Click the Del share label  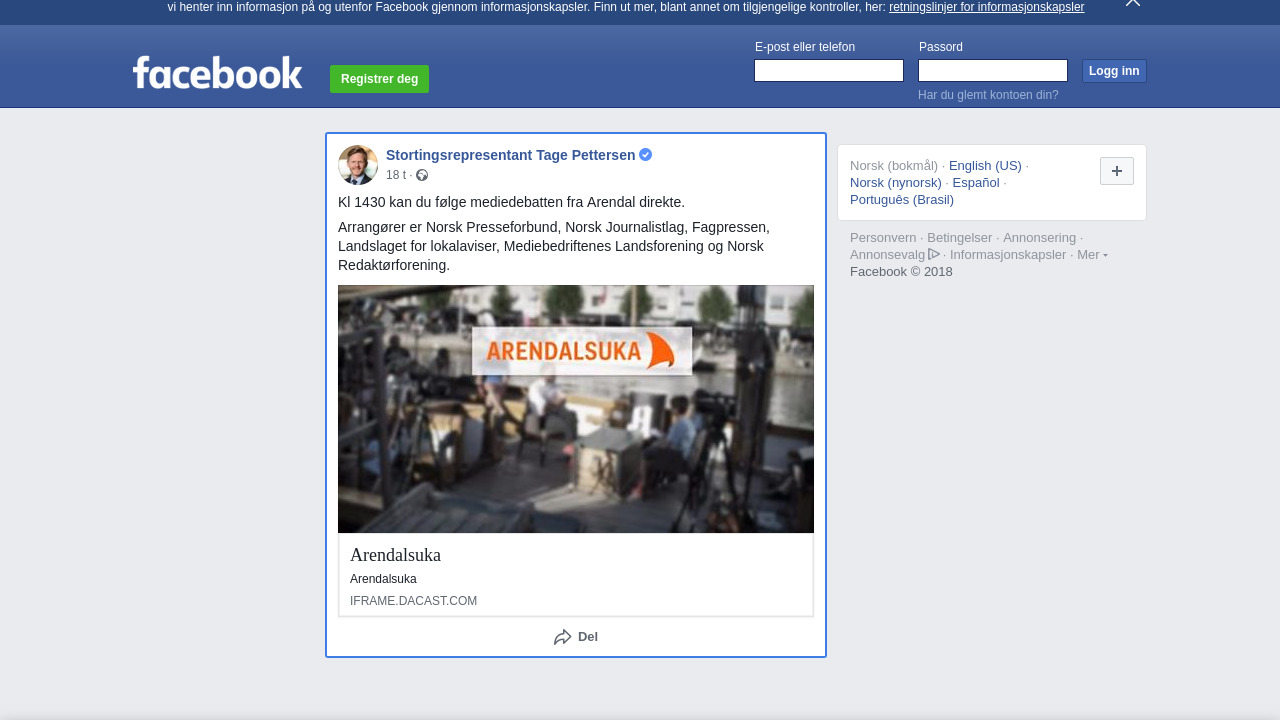tap(588, 637)
